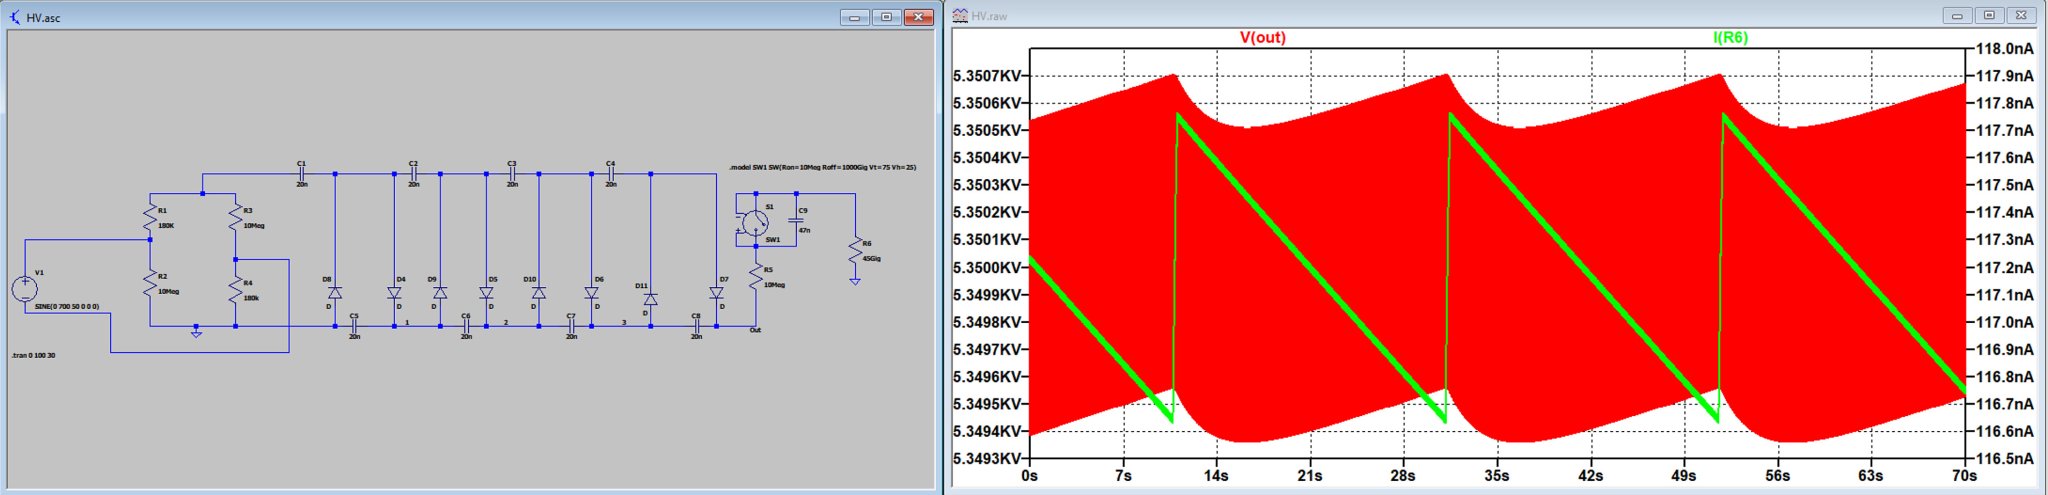Screen dimensions: 2048x495
Task: Maximize the HV.raw waveform window
Action: [x=1989, y=15]
